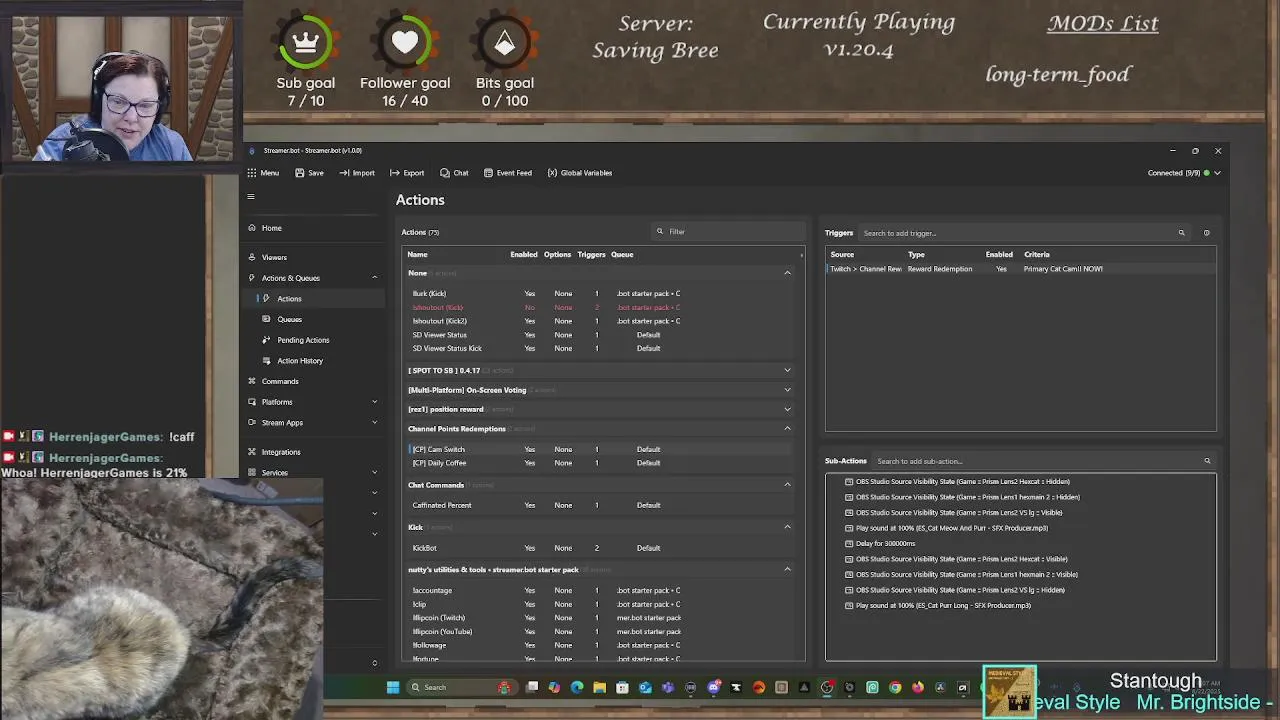This screenshot has height=720, width=1280.
Task: Open the Streamer.bot Menu button
Action: point(264,173)
